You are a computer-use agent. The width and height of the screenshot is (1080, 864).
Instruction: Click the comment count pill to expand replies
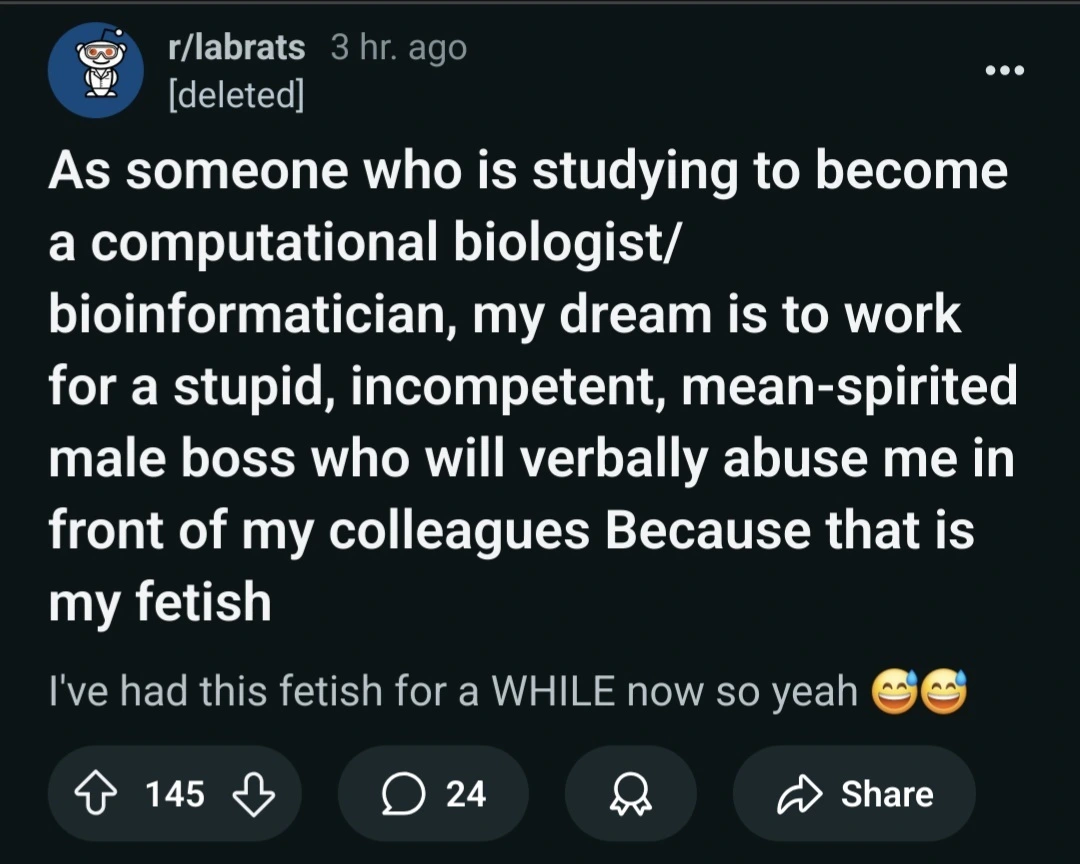[x=432, y=794]
